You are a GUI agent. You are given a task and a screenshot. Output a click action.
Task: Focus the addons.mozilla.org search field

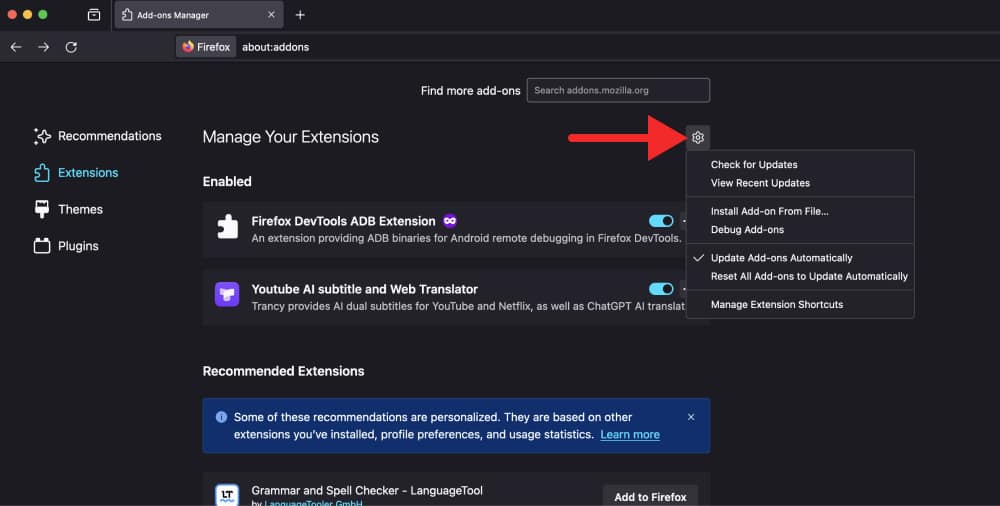point(618,90)
